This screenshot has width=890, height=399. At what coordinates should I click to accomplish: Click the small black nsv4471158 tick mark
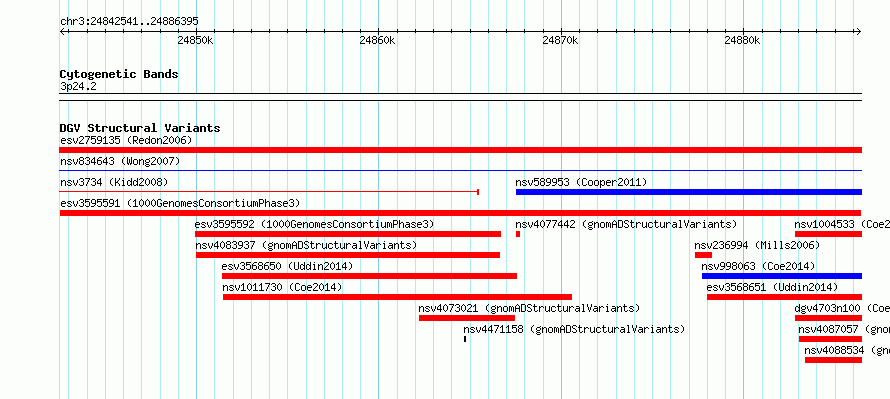pos(465,339)
